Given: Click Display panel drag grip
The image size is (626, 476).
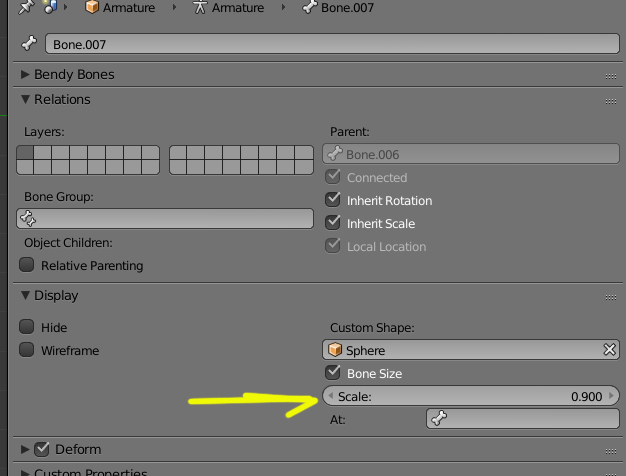Looking at the screenshot, I should click(x=610, y=297).
